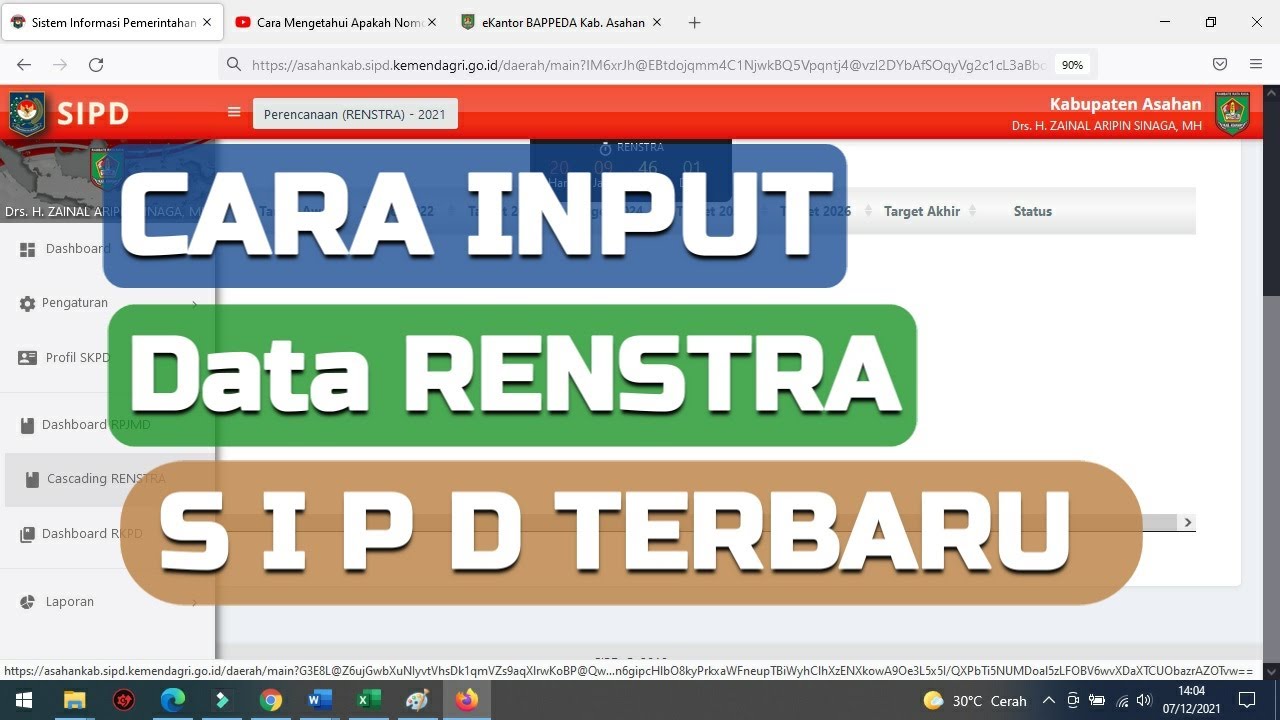Open the Windows Start menu
The height and width of the screenshot is (720, 1280).
[x=22, y=700]
